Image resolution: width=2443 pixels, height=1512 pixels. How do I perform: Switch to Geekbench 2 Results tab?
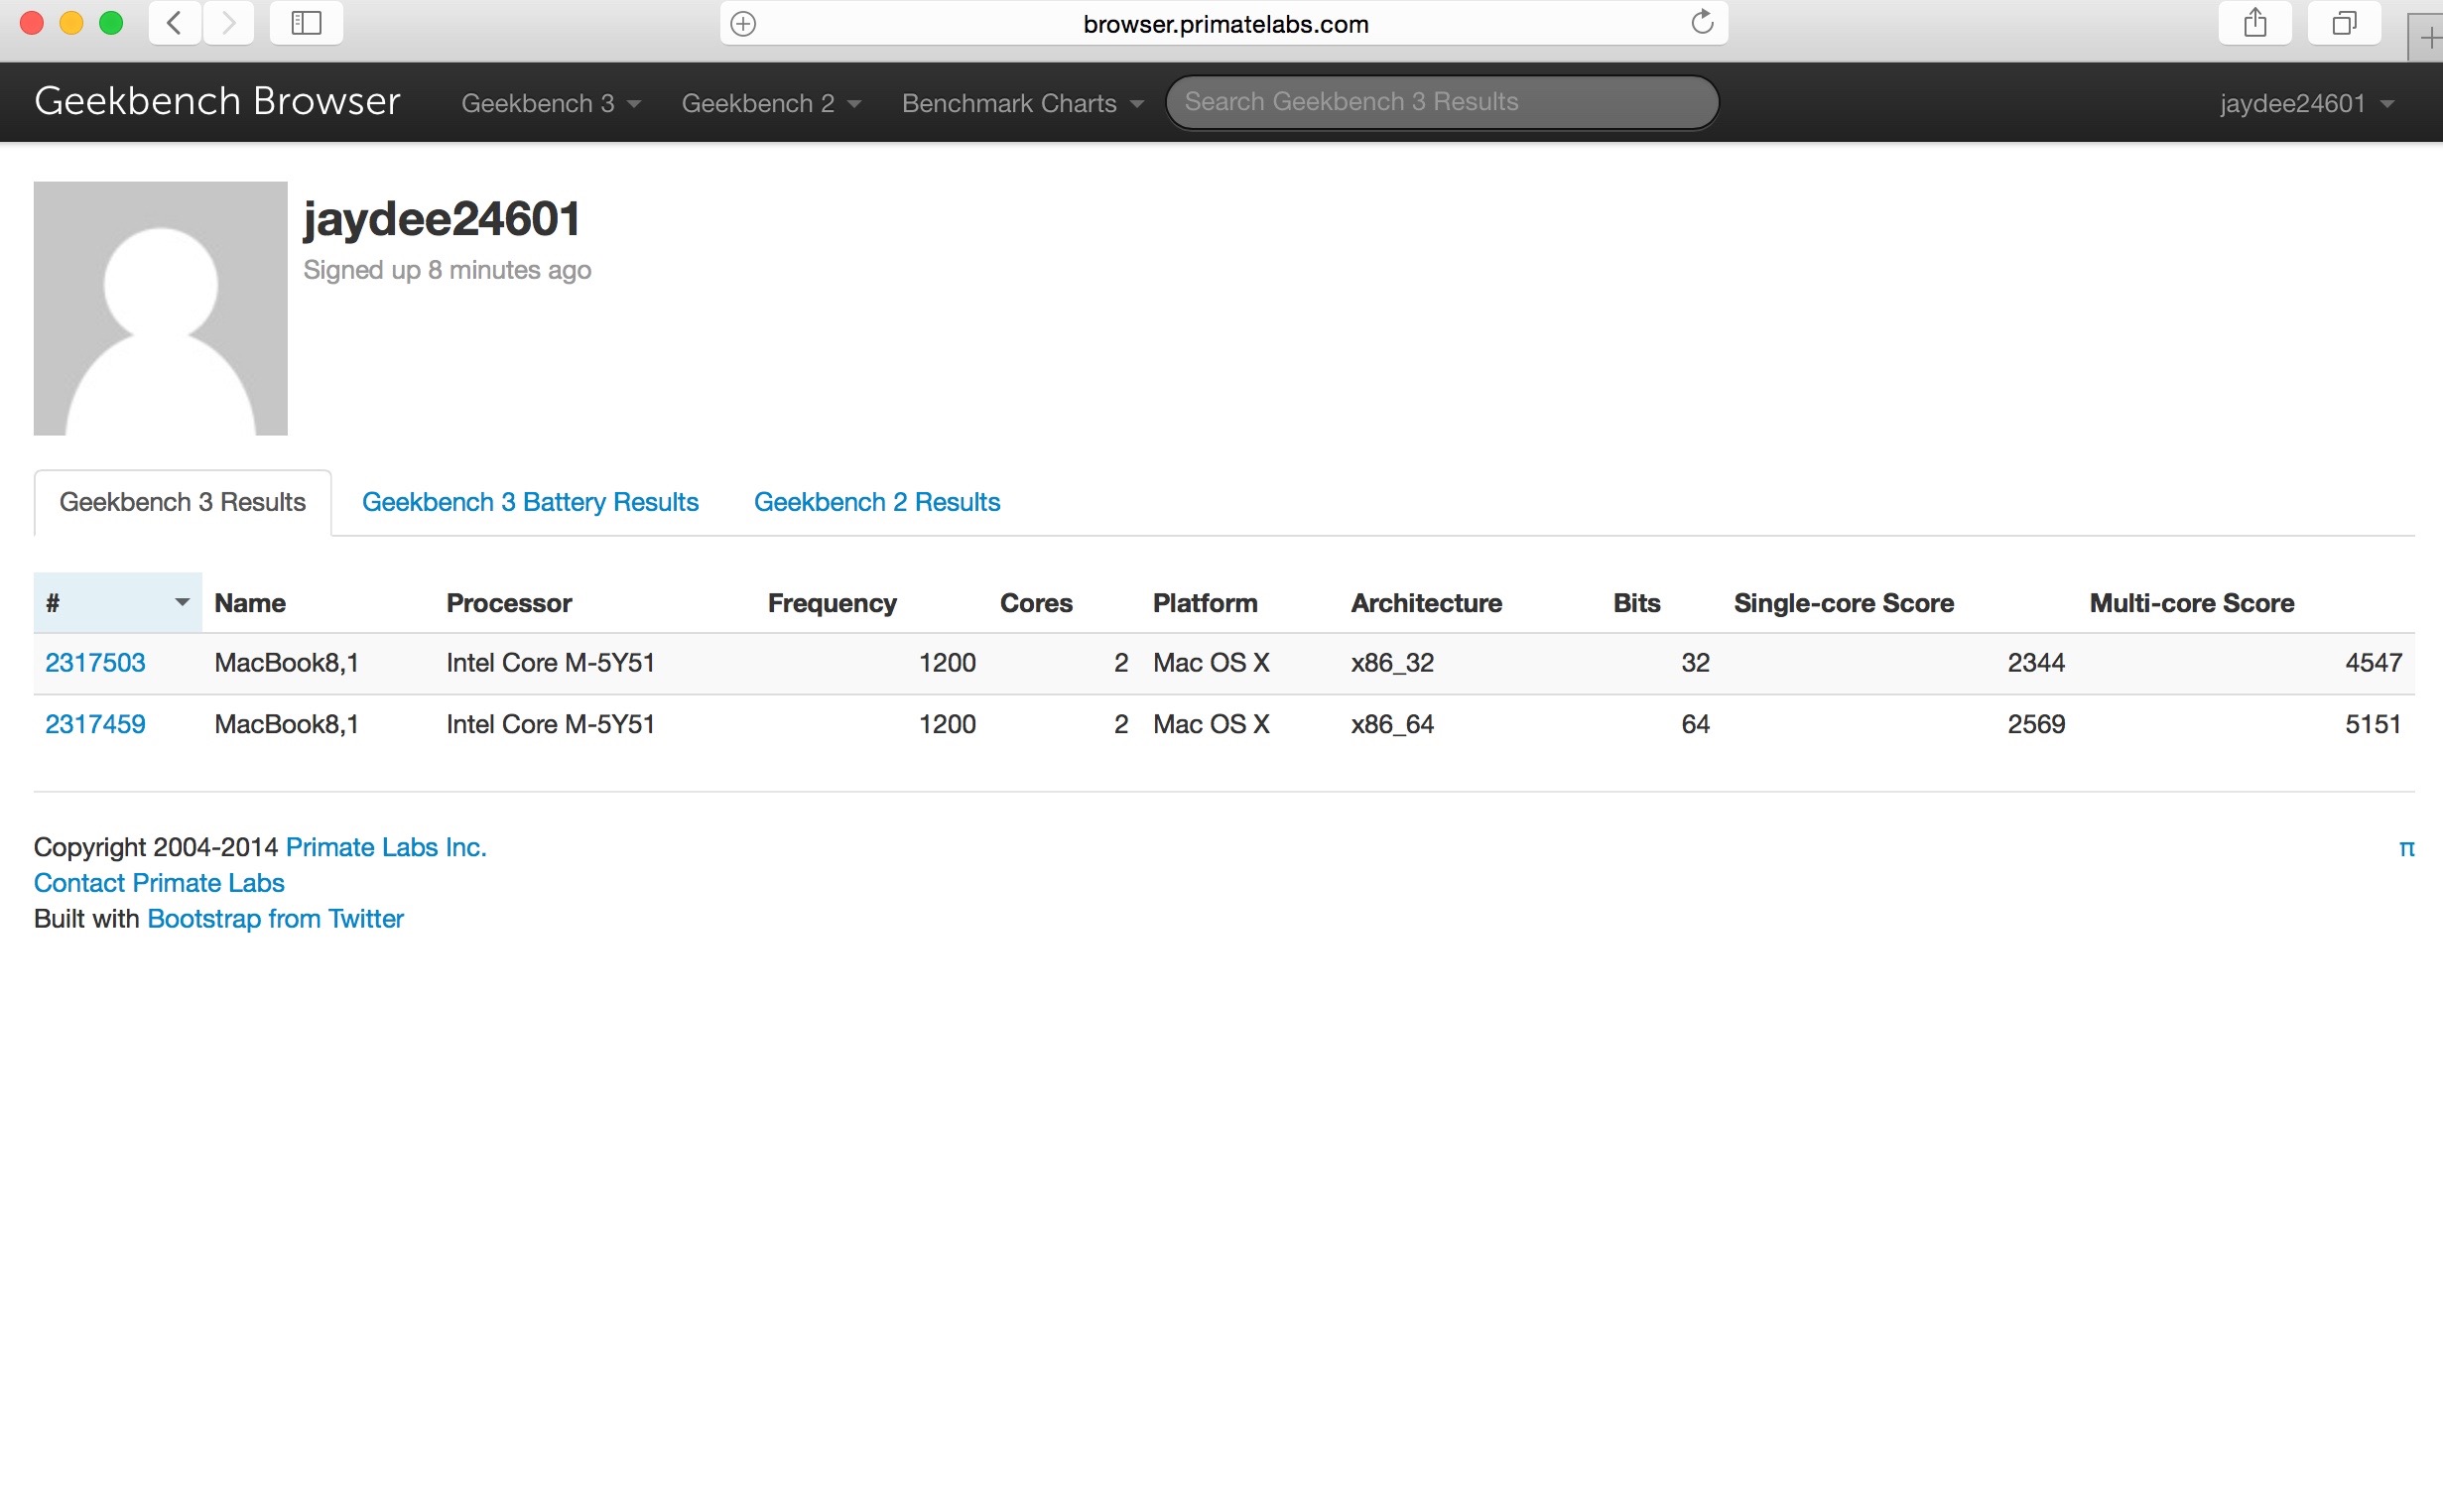pos(876,502)
